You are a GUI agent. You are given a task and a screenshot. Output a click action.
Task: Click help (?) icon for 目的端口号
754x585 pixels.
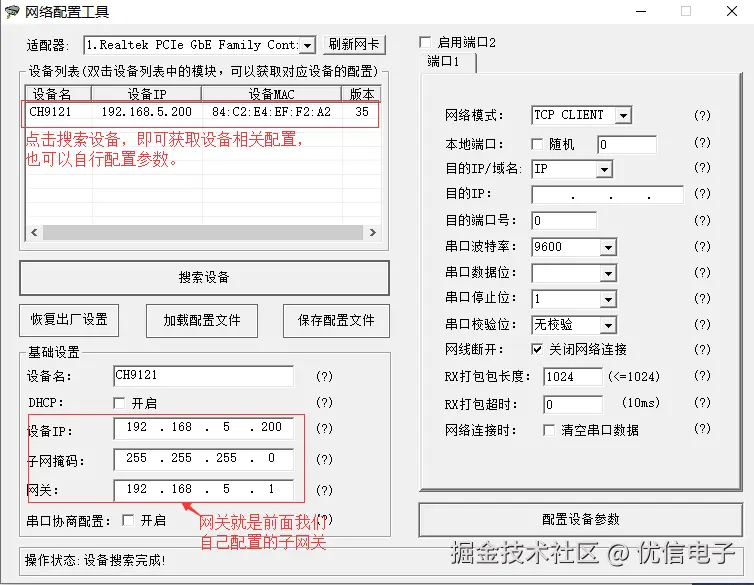pyautogui.click(x=702, y=220)
